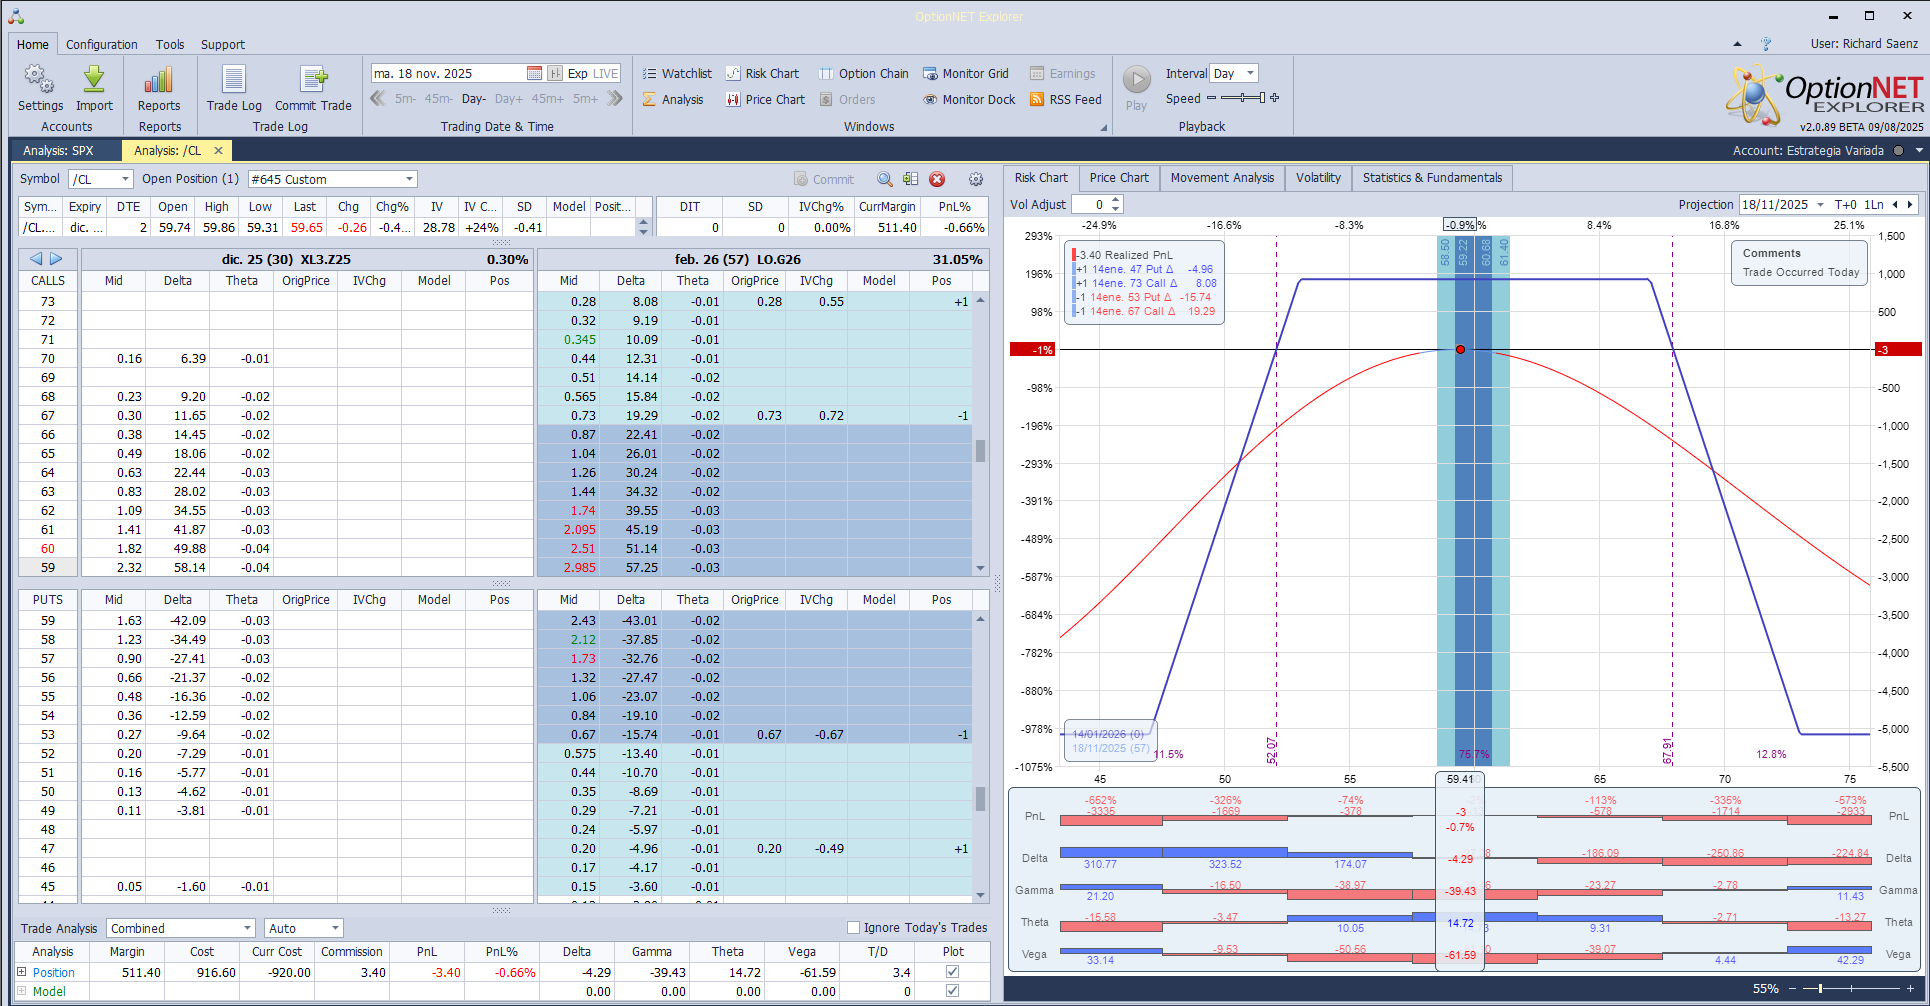Expand the Model row in analysis table
The image size is (1930, 1006).
22,991
